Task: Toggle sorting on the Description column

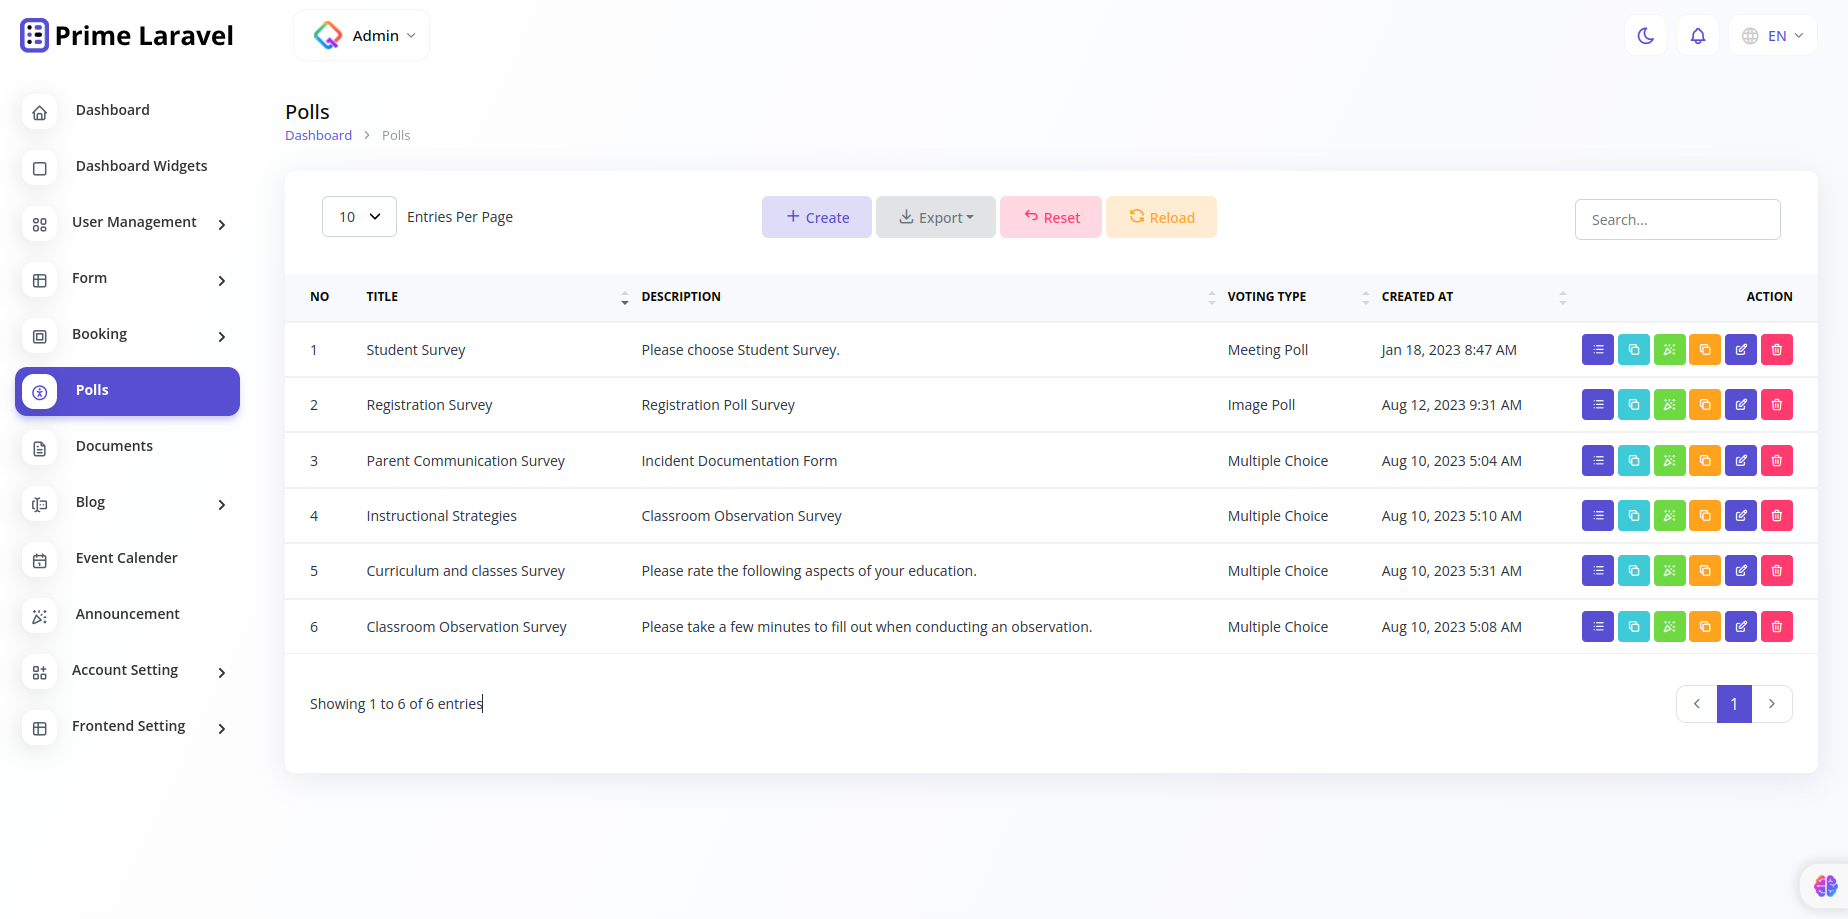Action: point(1211,297)
